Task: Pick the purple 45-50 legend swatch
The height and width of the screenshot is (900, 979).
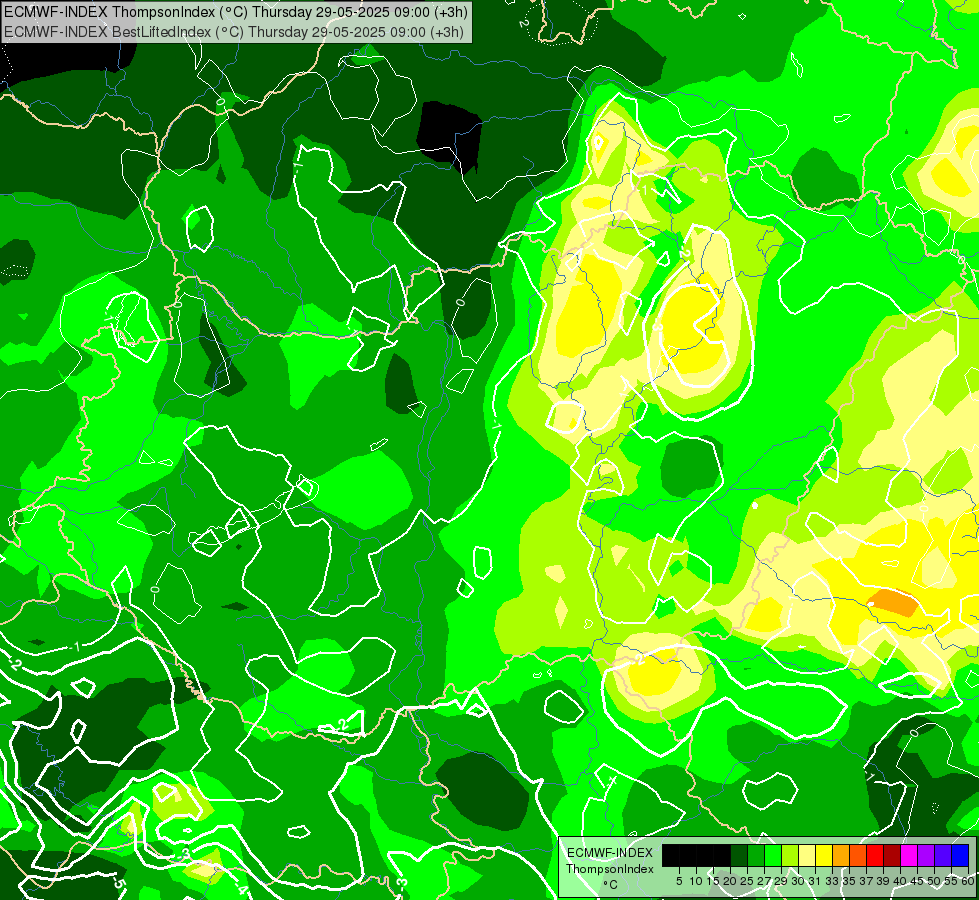Action: [925, 855]
